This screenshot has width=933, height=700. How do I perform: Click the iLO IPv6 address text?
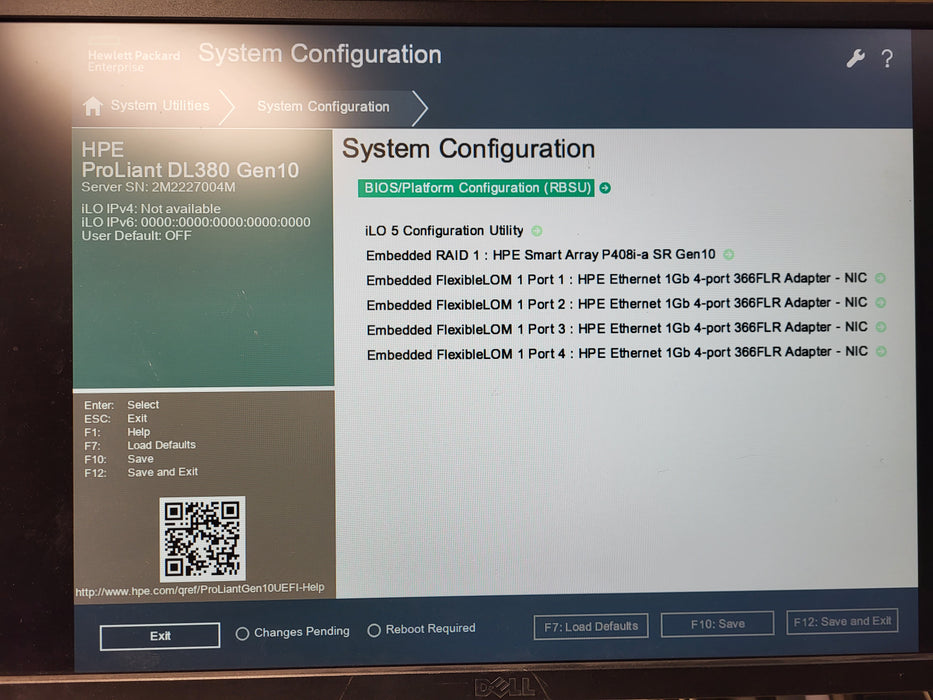(196, 222)
